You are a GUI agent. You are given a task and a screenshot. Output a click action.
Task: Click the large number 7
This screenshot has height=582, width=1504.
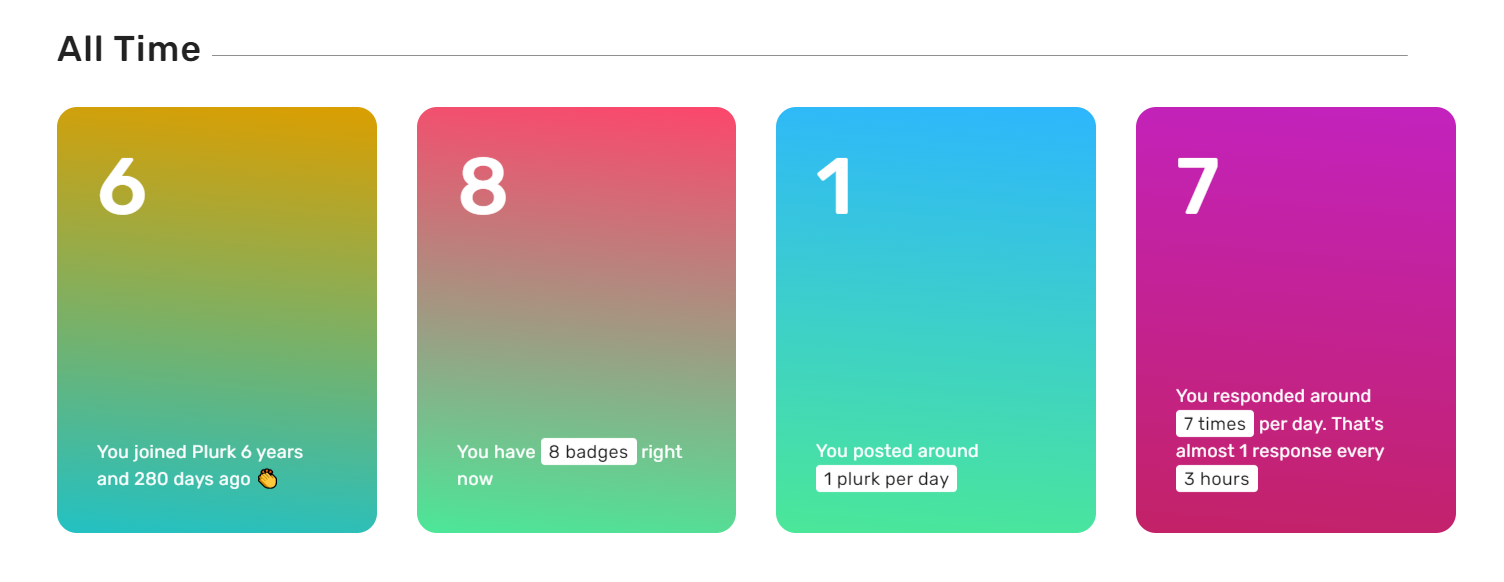pos(1198,187)
